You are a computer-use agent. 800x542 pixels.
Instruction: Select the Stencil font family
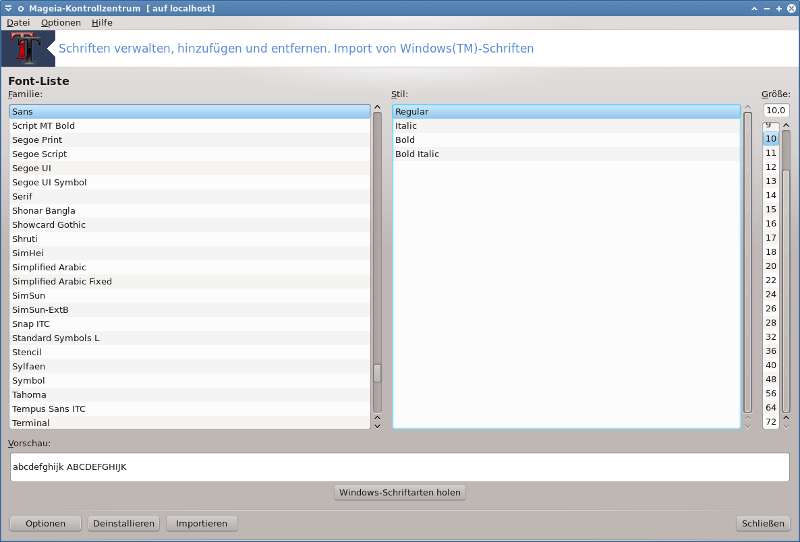(190, 352)
